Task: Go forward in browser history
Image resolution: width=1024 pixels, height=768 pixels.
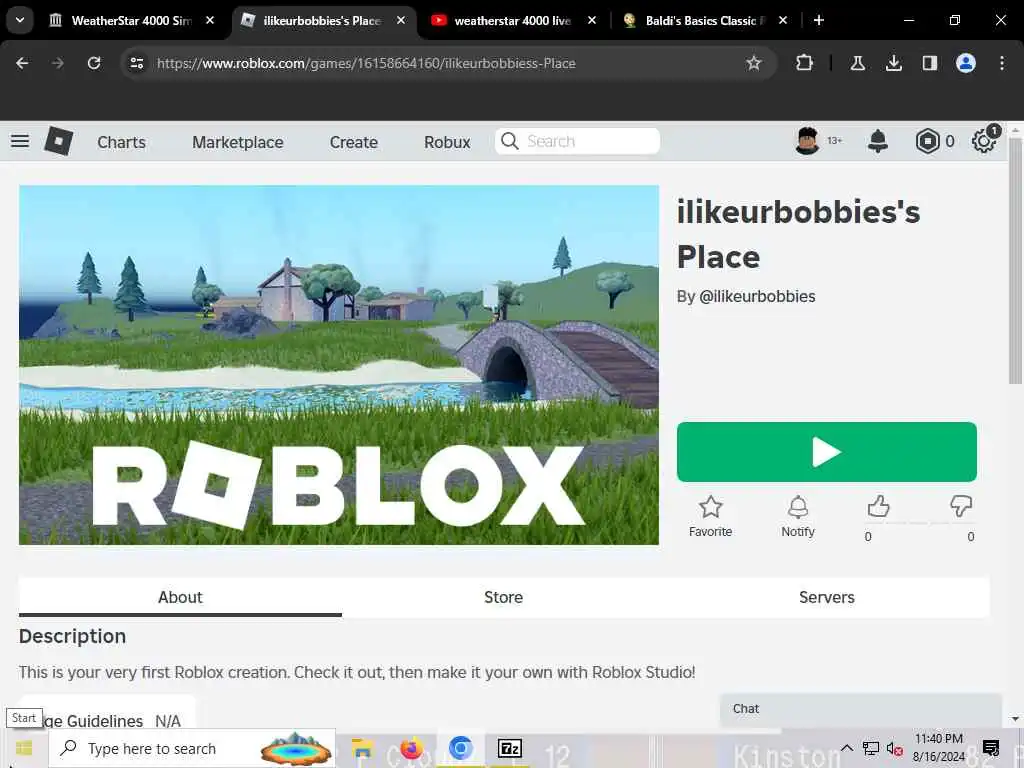Action: pyautogui.click(x=58, y=63)
